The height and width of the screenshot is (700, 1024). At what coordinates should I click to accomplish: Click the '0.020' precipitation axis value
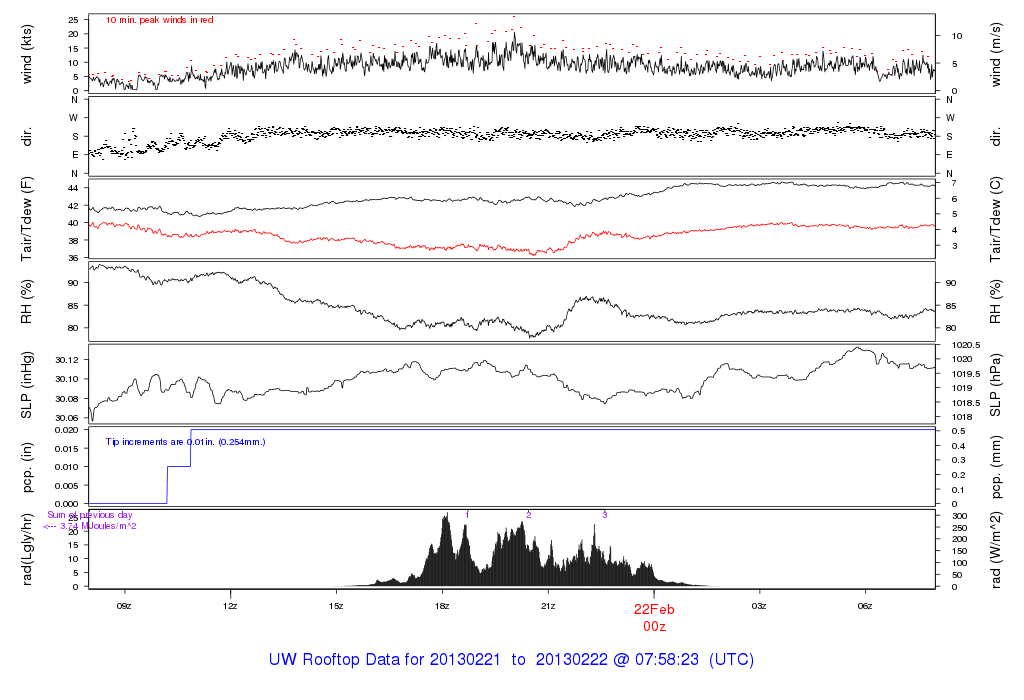(x=66, y=430)
